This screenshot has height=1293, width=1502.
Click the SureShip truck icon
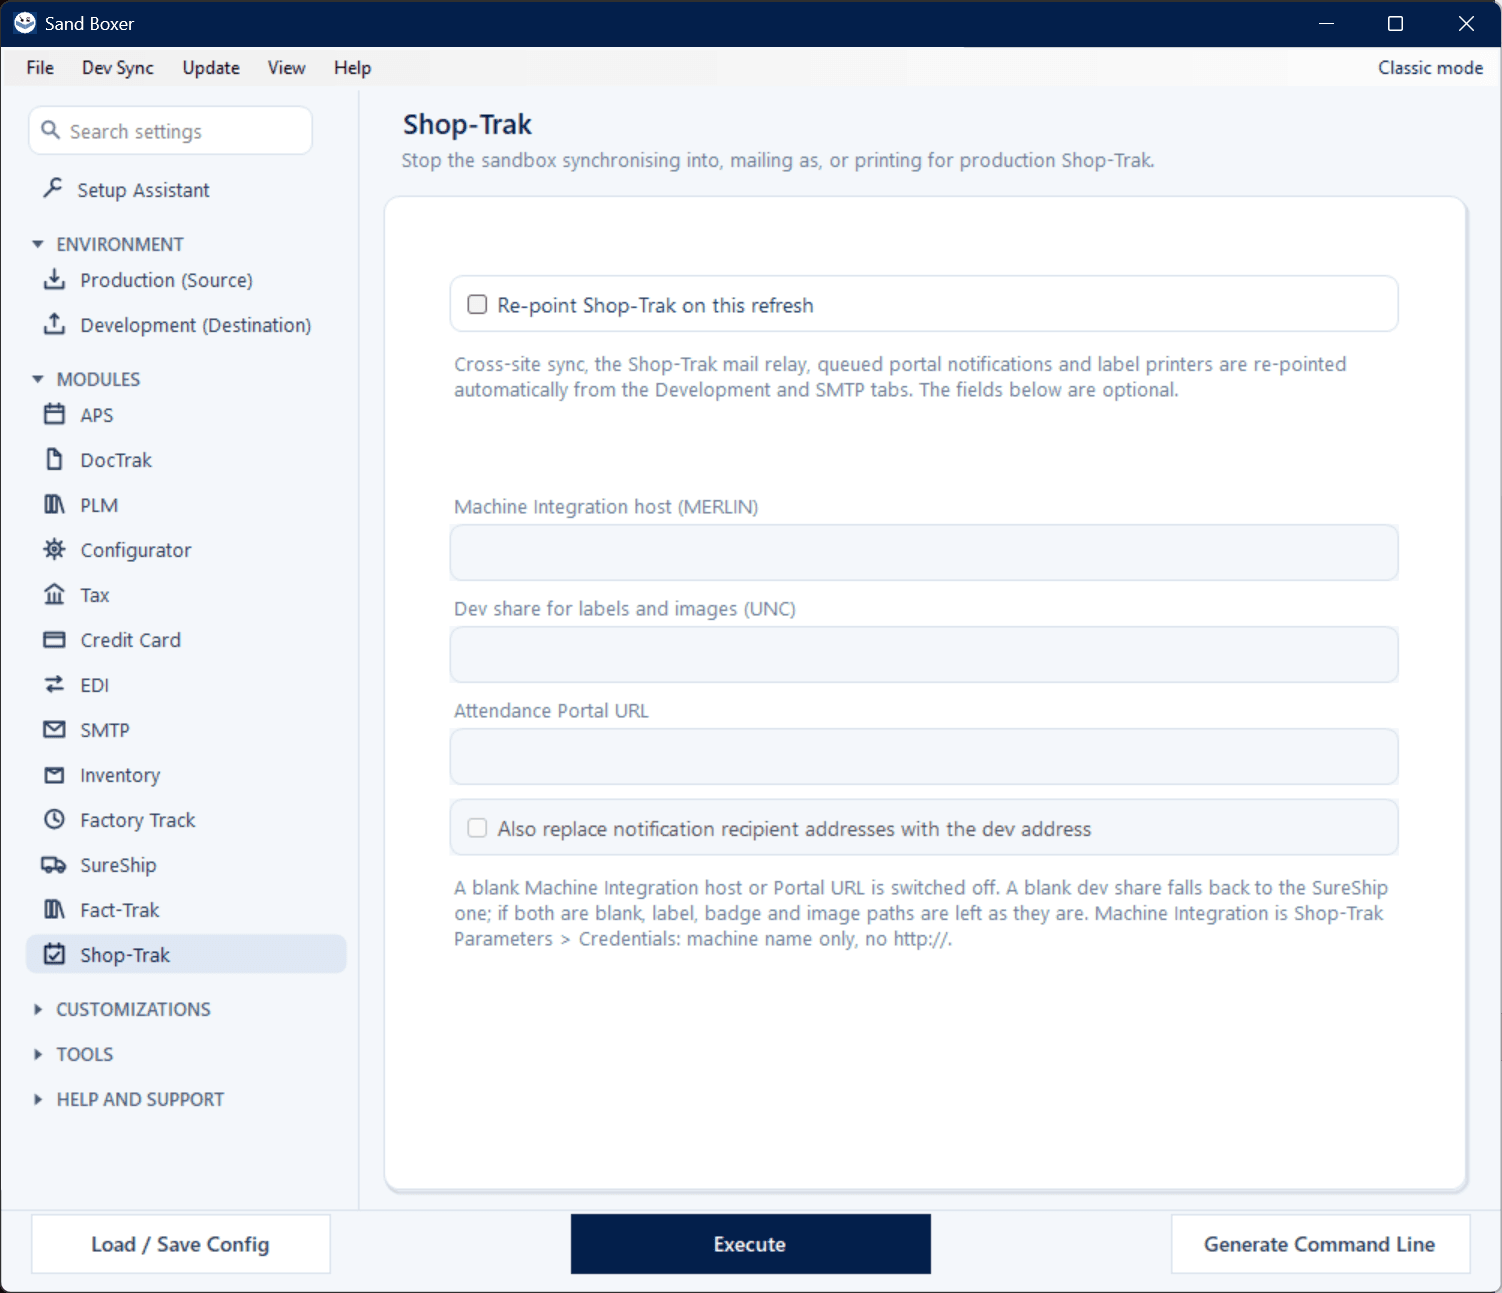(x=54, y=864)
